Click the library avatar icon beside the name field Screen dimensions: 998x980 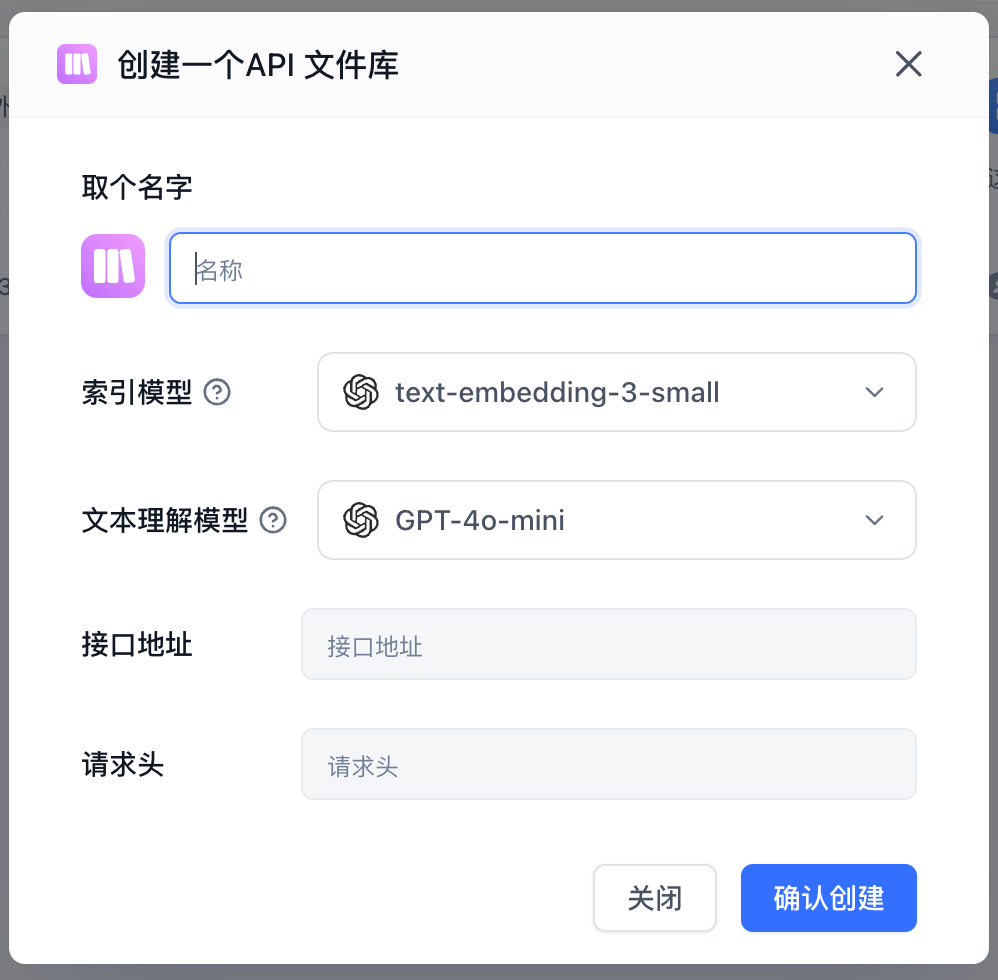pyautogui.click(x=113, y=266)
